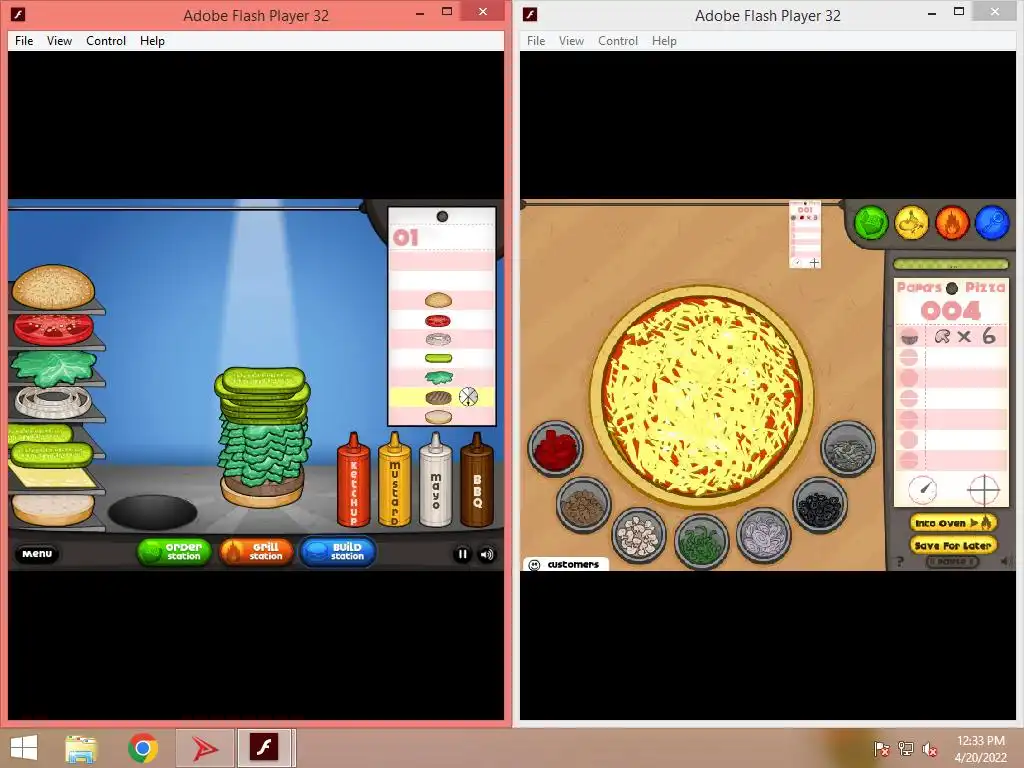Click the red arrow taskbar app
This screenshot has height=768, width=1024.
tap(205, 748)
